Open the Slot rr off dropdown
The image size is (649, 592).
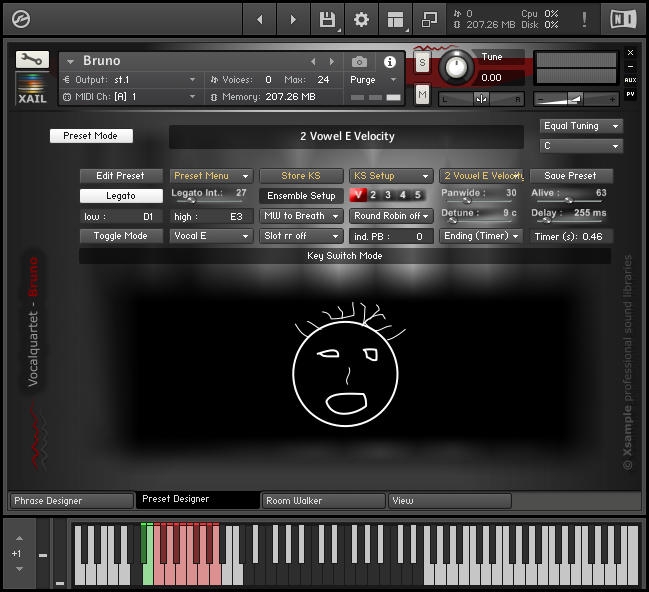coord(301,236)
